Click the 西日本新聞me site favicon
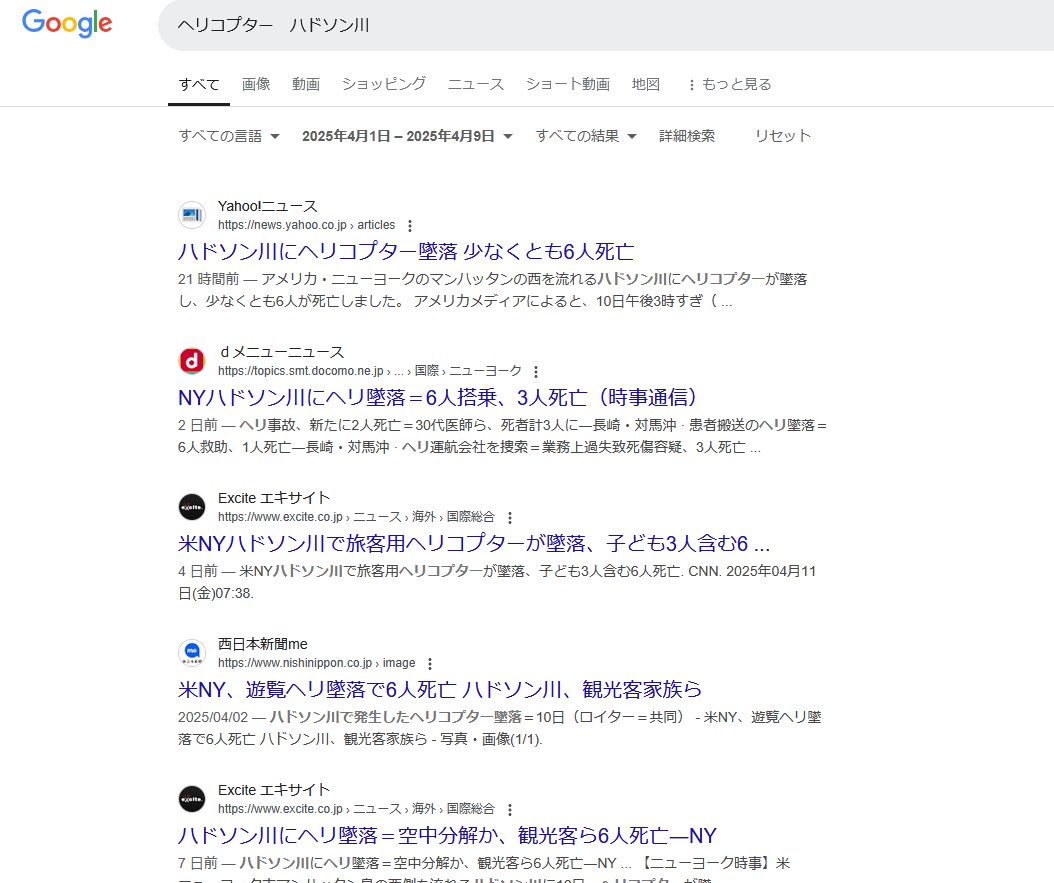This screenshot has width=1054, height=883. (192, 653)
